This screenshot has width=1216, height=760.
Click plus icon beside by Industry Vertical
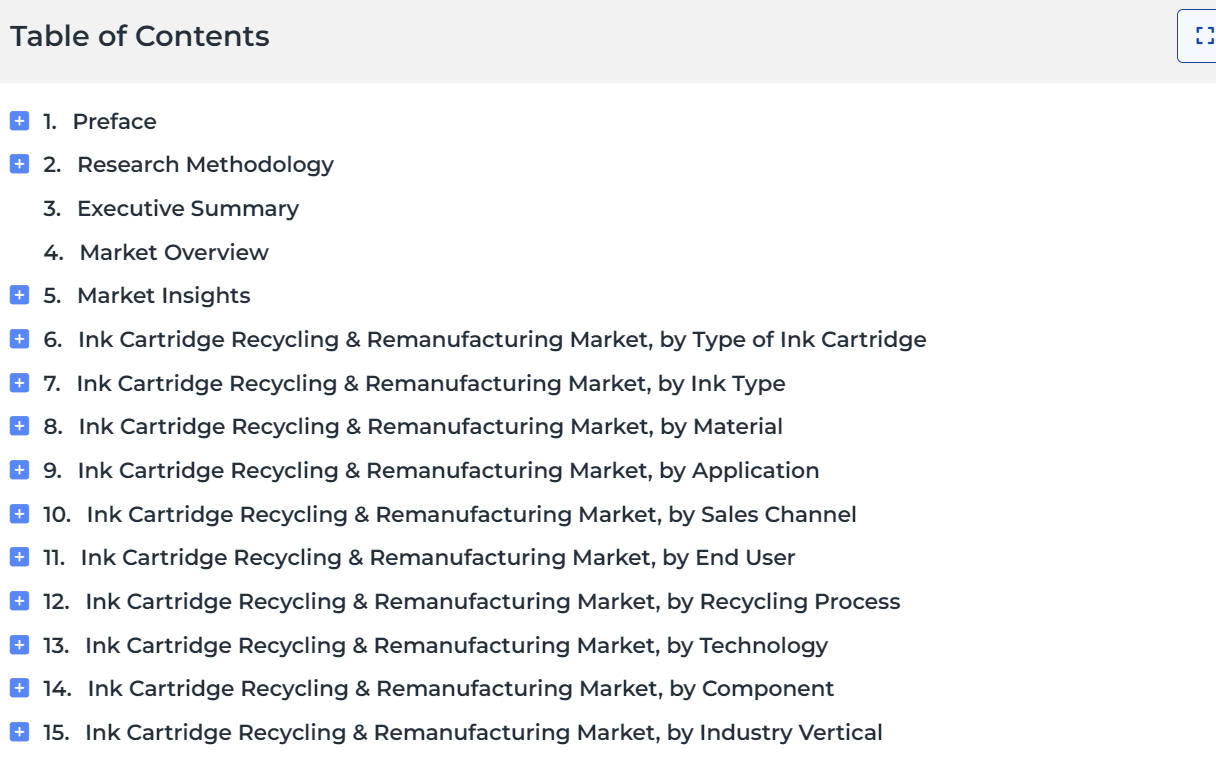click(x=19, y=732)
